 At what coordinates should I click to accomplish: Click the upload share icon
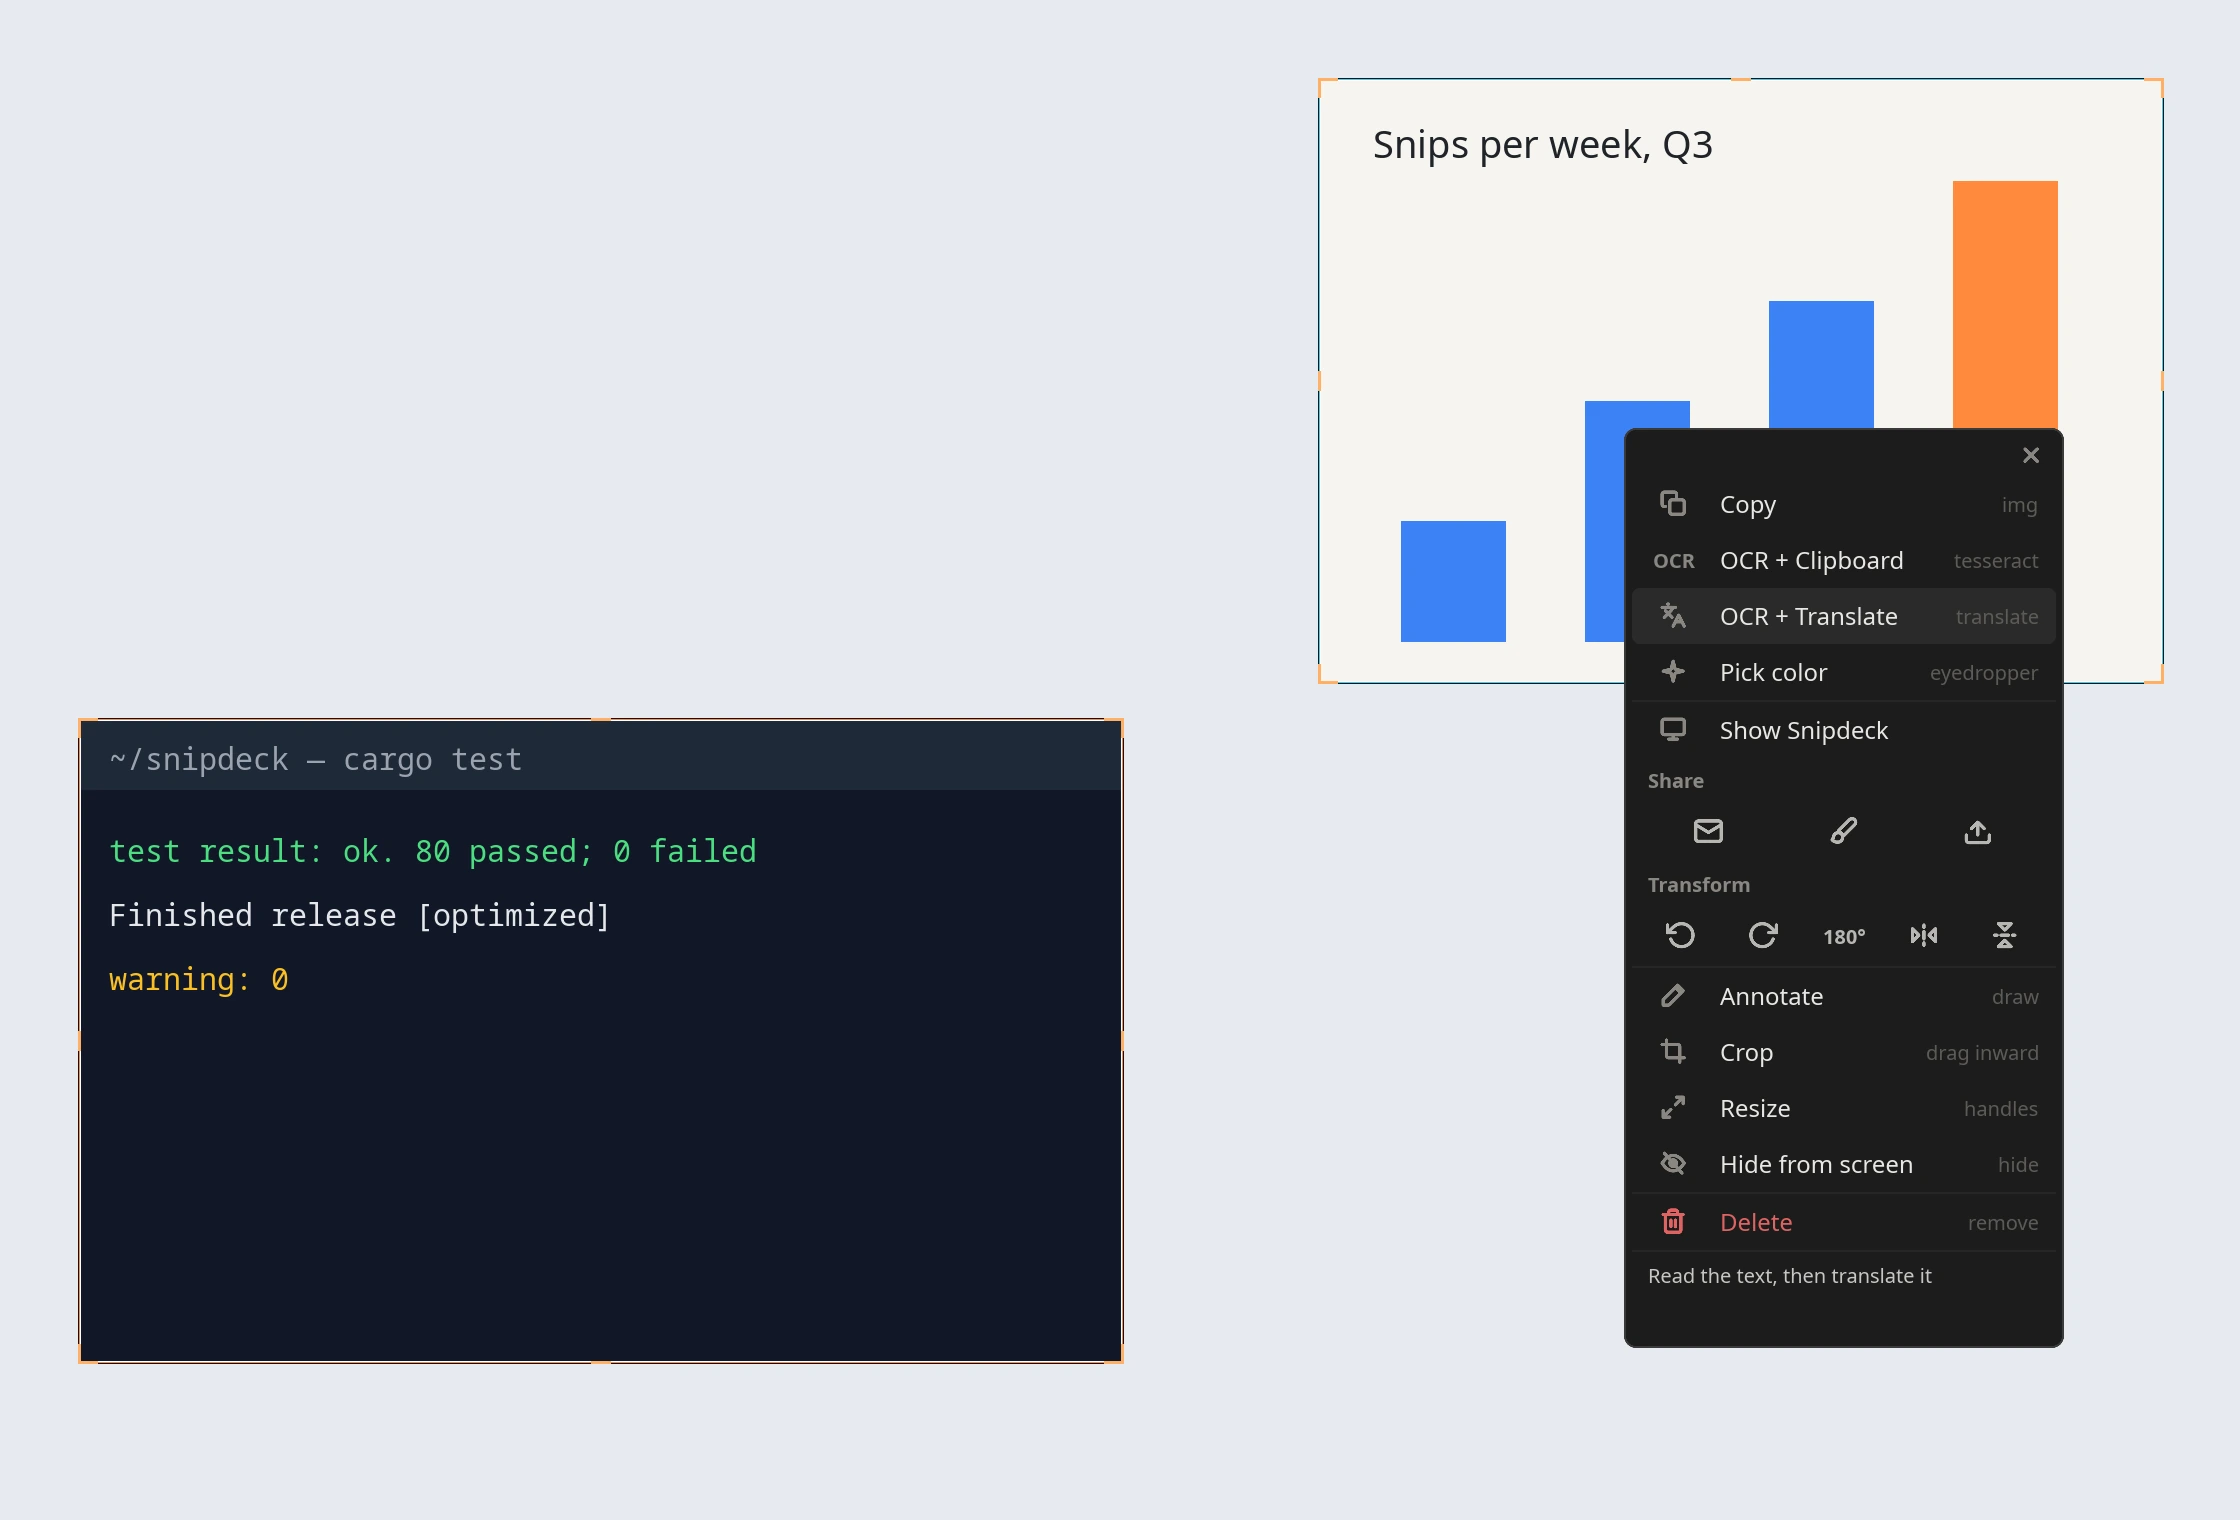coord(1978,832)
